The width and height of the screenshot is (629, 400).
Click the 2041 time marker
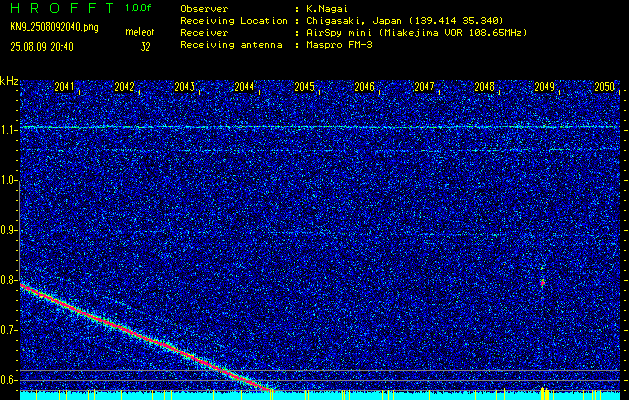pos(64,87)
